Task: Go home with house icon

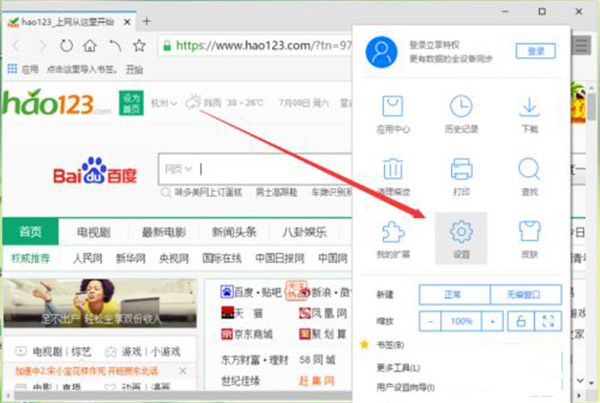Action: (90, 46)
